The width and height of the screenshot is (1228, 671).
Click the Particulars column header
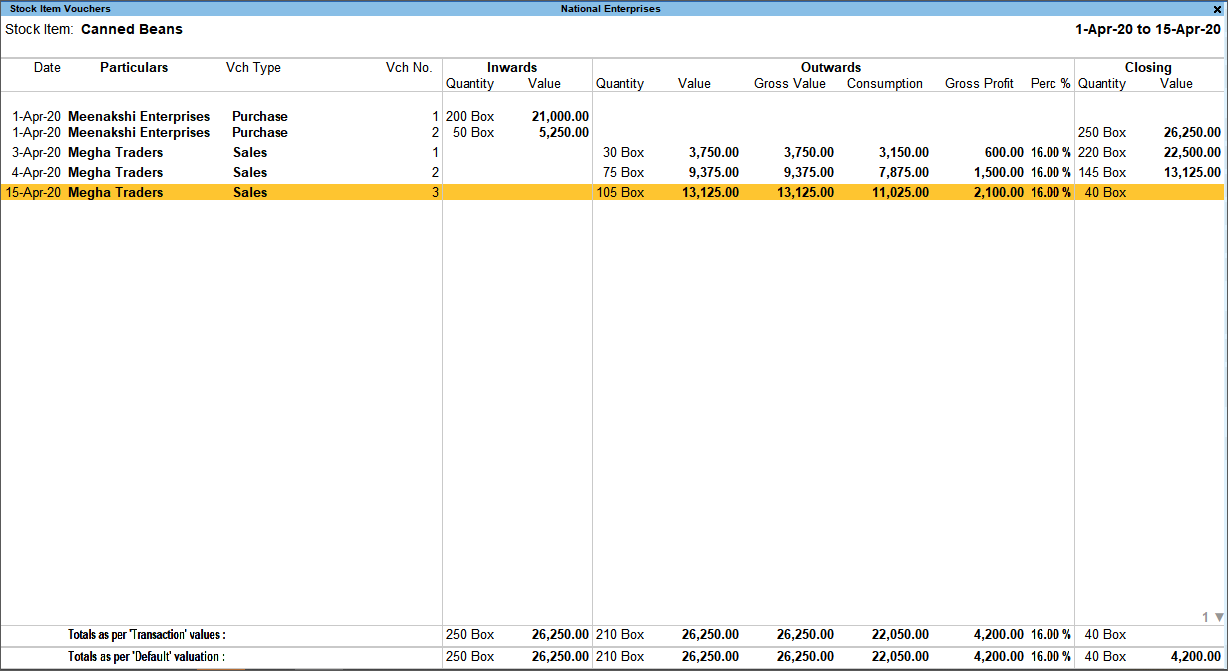point(133,67)
